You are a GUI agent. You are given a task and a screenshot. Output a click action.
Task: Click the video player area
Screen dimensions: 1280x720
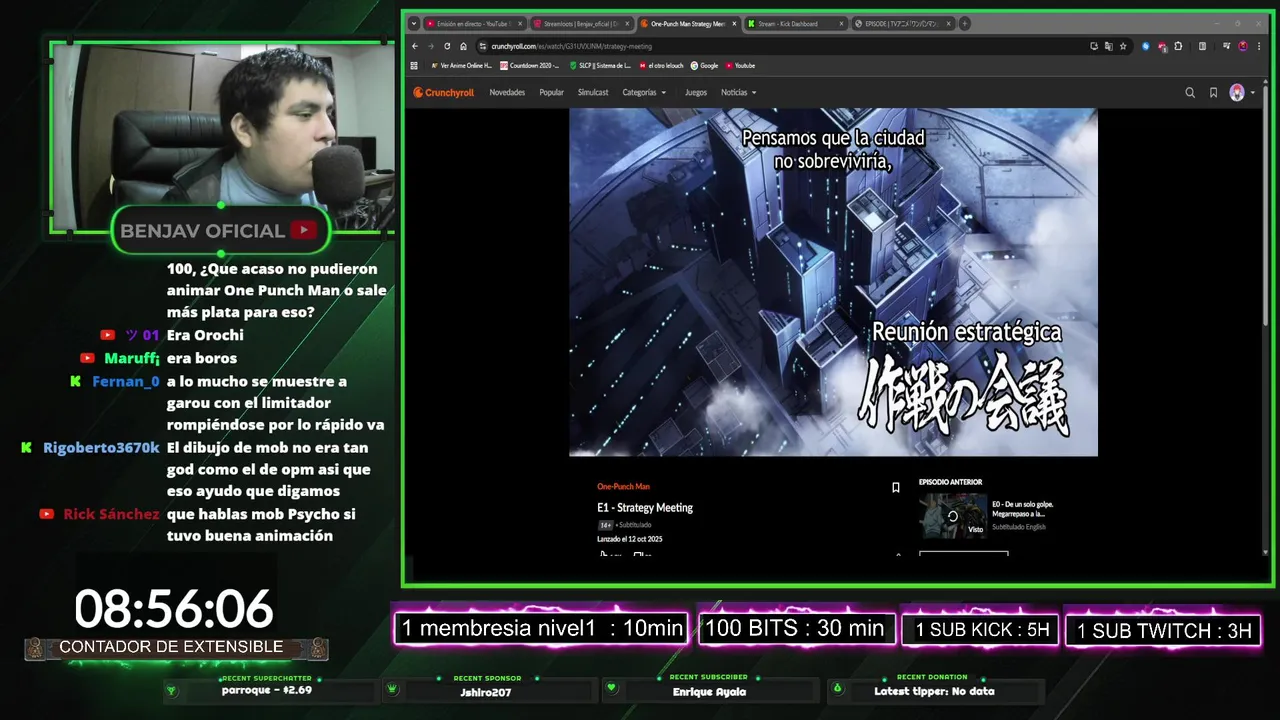[x=833, y=282]
